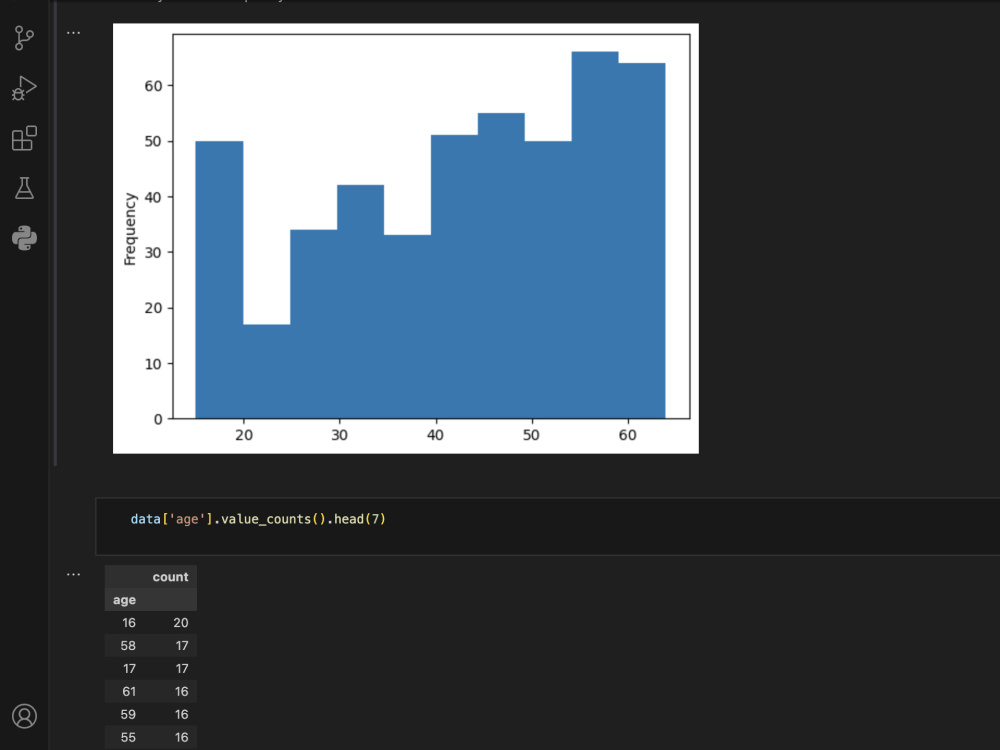Open the Extensions view
Viewport: 1000px width, 750px height.
pos(24,138)
